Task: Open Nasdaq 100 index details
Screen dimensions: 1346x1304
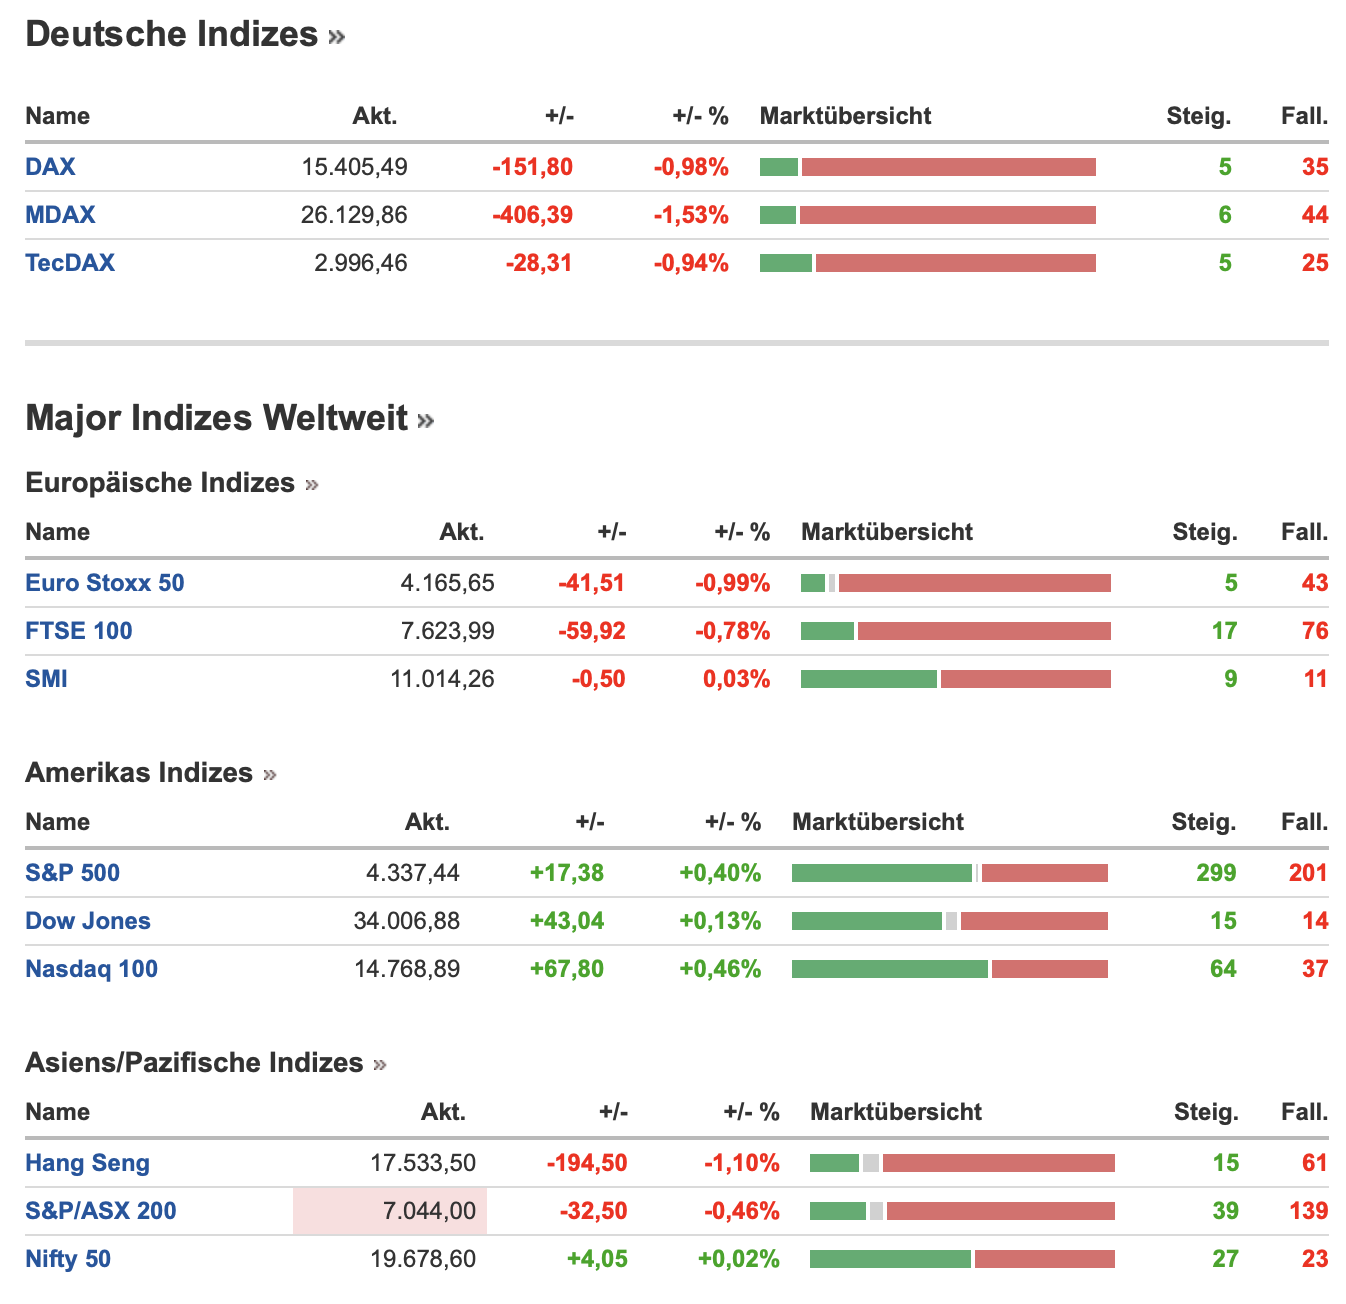Action: pyautogui.click(x=92, y=969)
